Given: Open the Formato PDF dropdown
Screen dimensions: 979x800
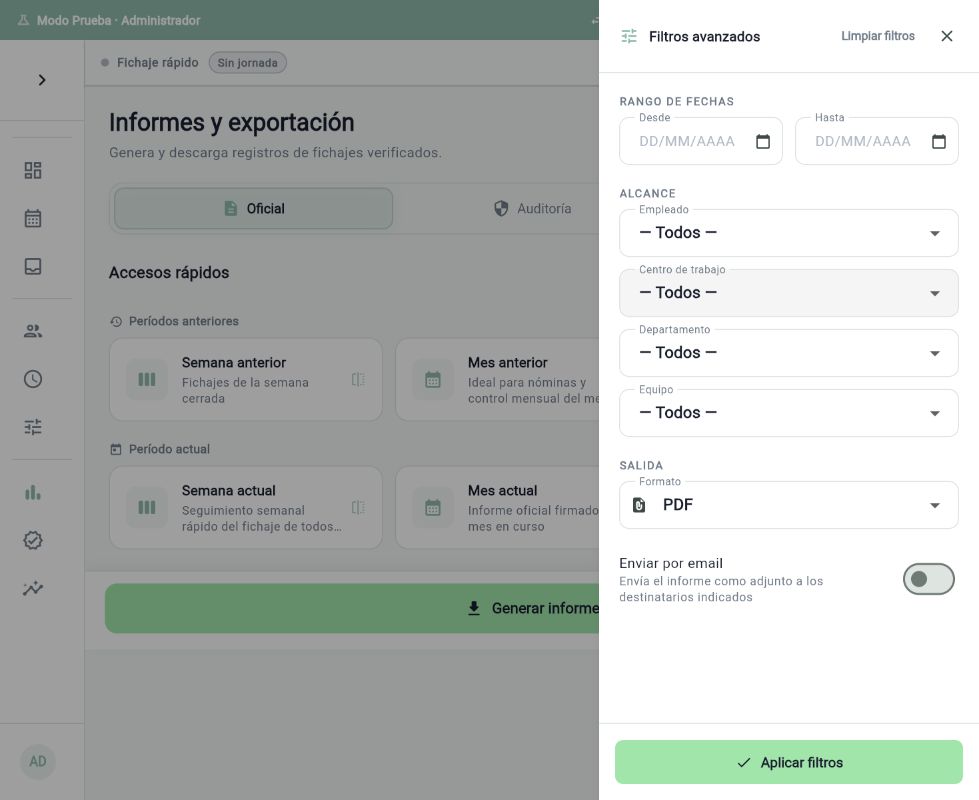Looking at the screenshot, I should [x=789, y=505].
